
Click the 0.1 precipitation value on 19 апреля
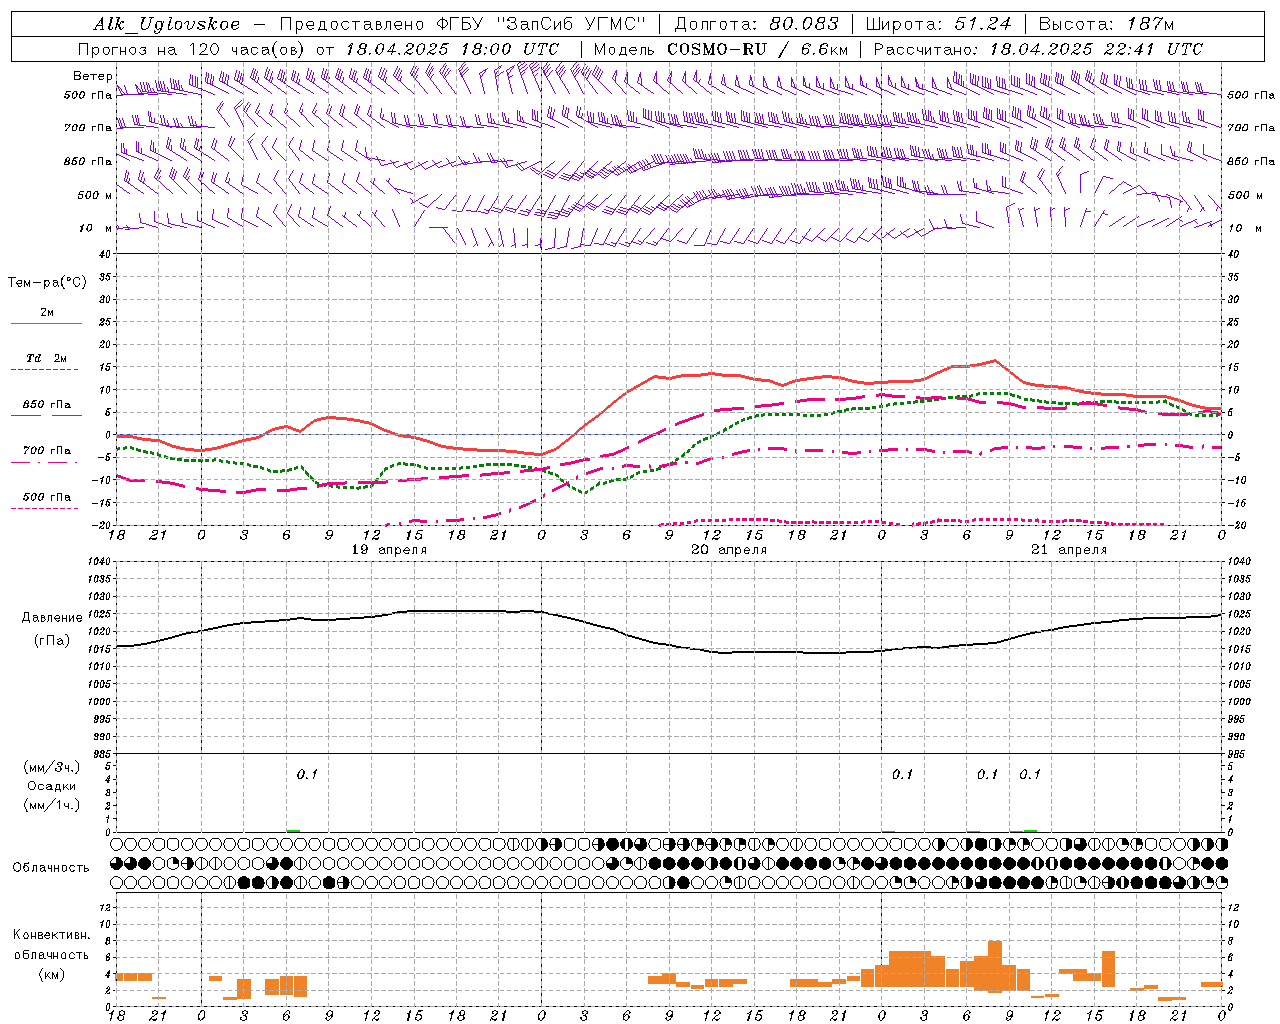click(x=307, y=774)
